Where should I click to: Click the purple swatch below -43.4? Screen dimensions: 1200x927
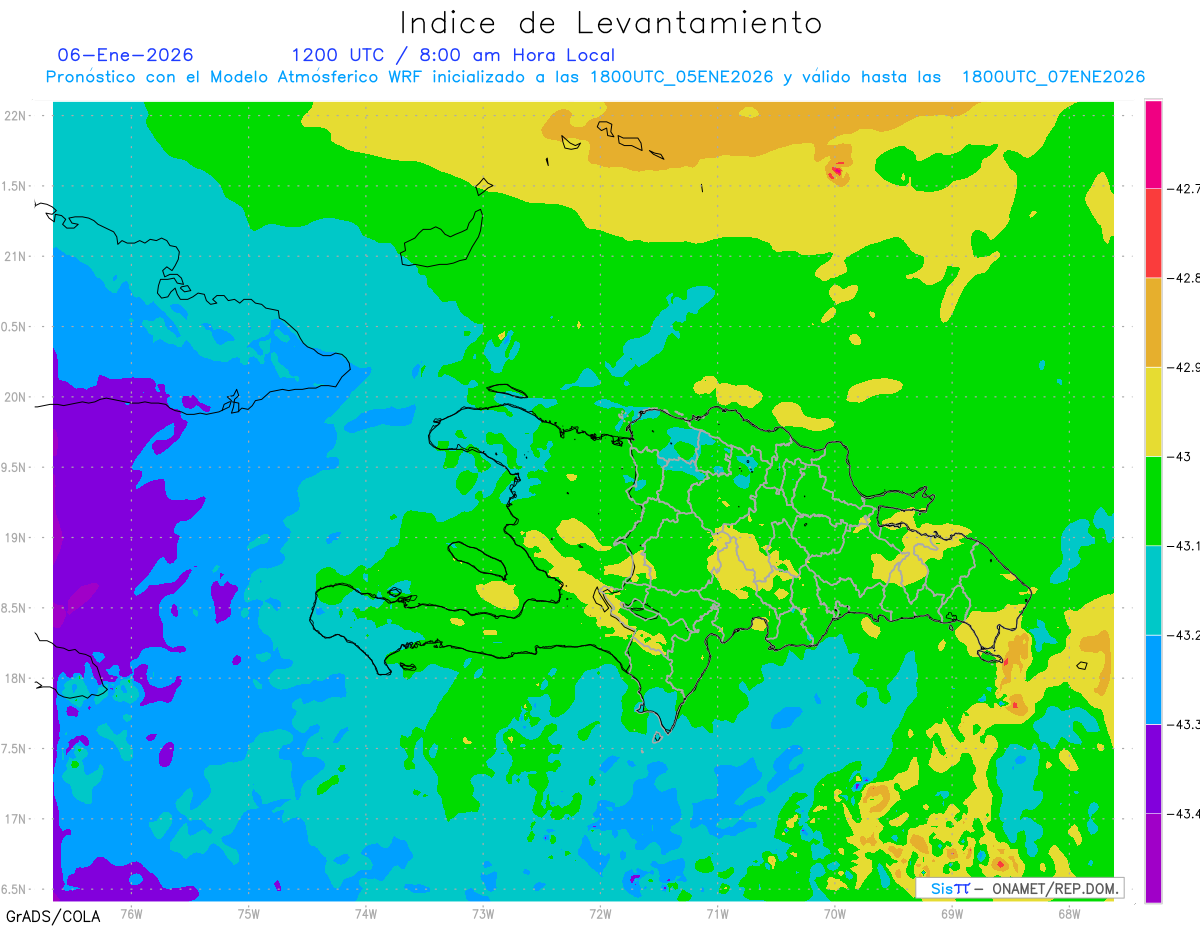(x=1153, y=858)
